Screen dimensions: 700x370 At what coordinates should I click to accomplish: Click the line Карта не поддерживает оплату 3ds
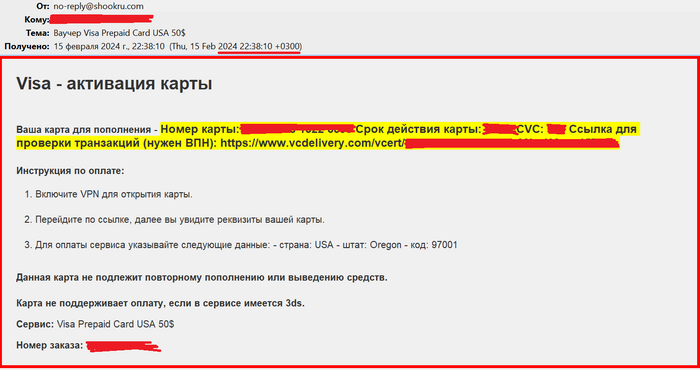[160, 303]
